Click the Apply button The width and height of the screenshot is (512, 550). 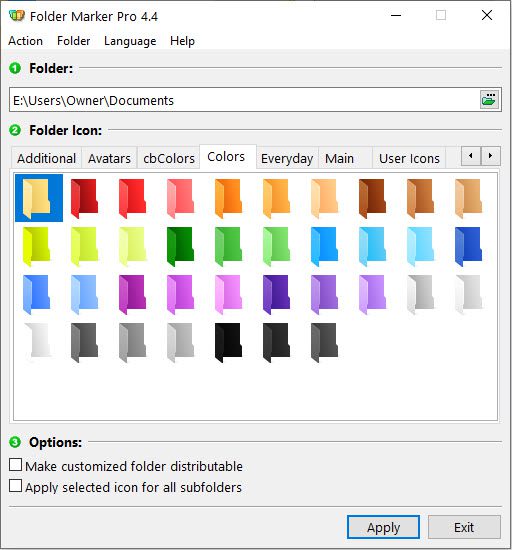point(383,527)
